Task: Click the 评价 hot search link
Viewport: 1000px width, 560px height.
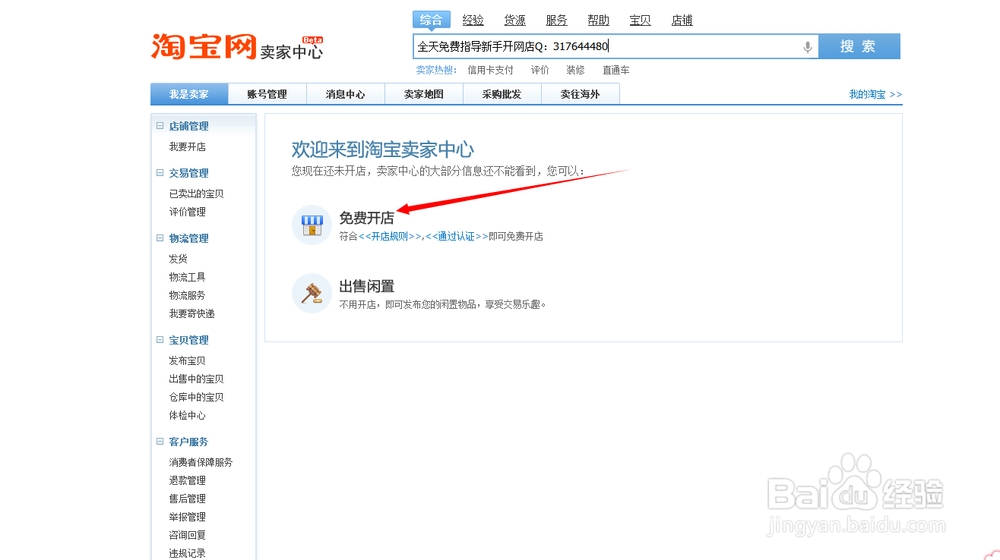Action: click(540, 70)
